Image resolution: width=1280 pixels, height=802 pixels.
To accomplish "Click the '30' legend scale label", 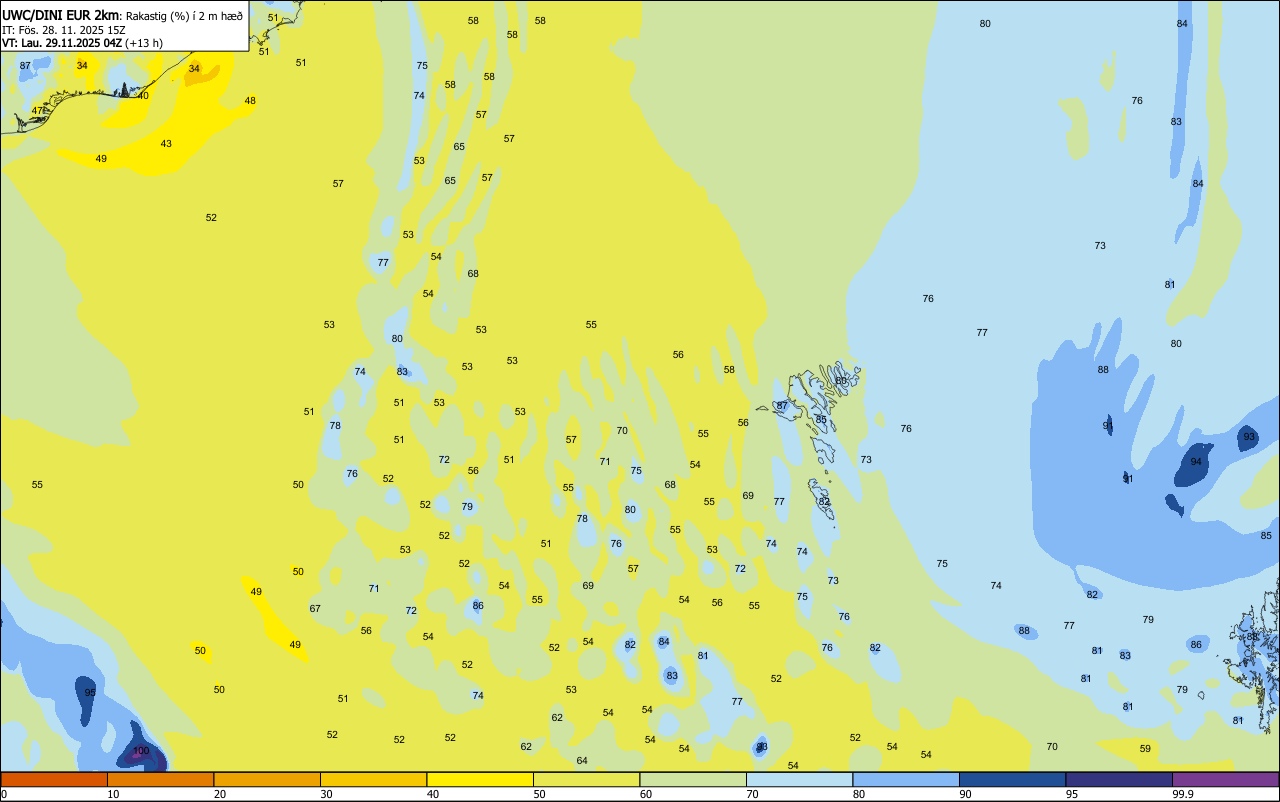I will pyautogui.click(x=326, y=794).
